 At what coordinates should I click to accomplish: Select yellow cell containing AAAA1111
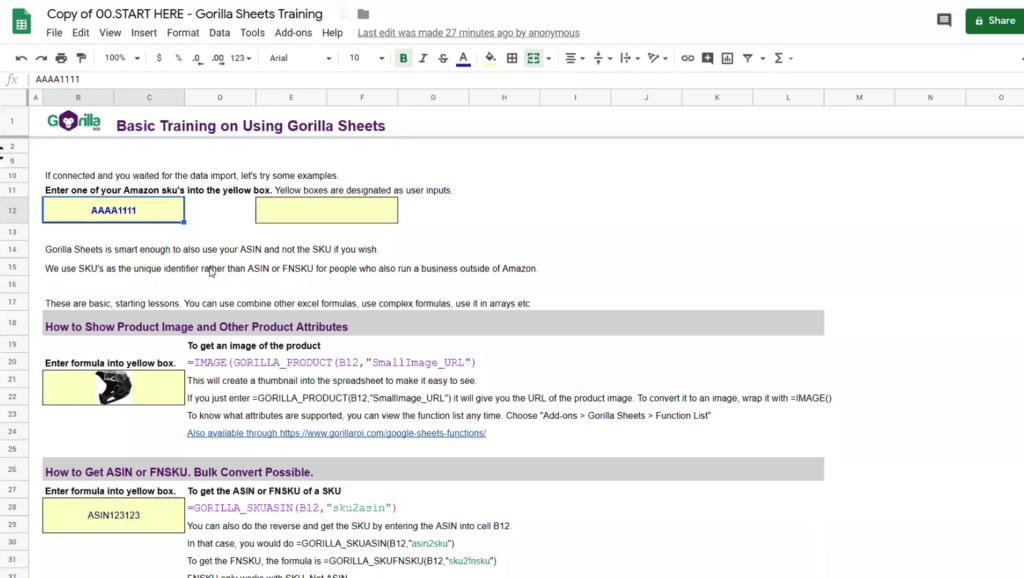click(114, 210)
